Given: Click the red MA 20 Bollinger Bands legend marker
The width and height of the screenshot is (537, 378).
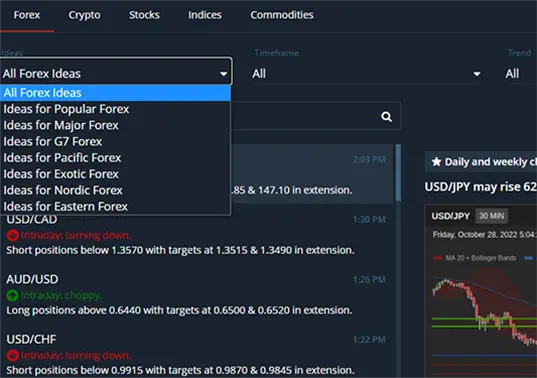Looking at the screenshot, I should point(437,258).
